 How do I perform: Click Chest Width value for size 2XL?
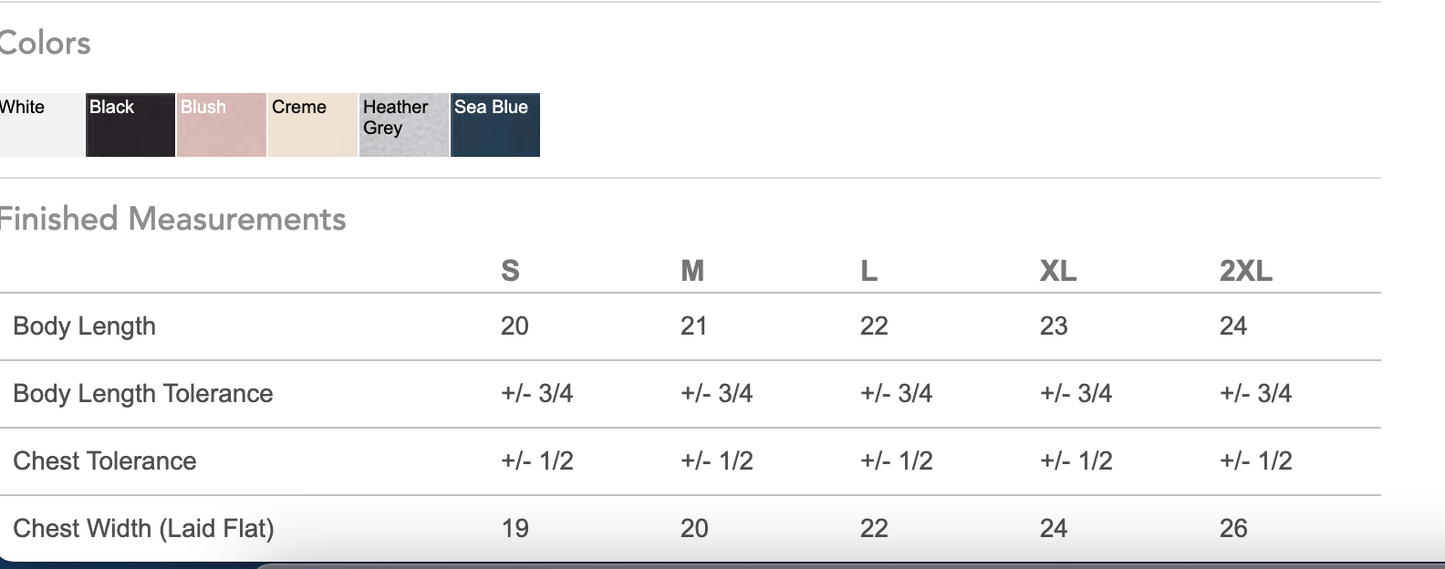[1233, 528]
